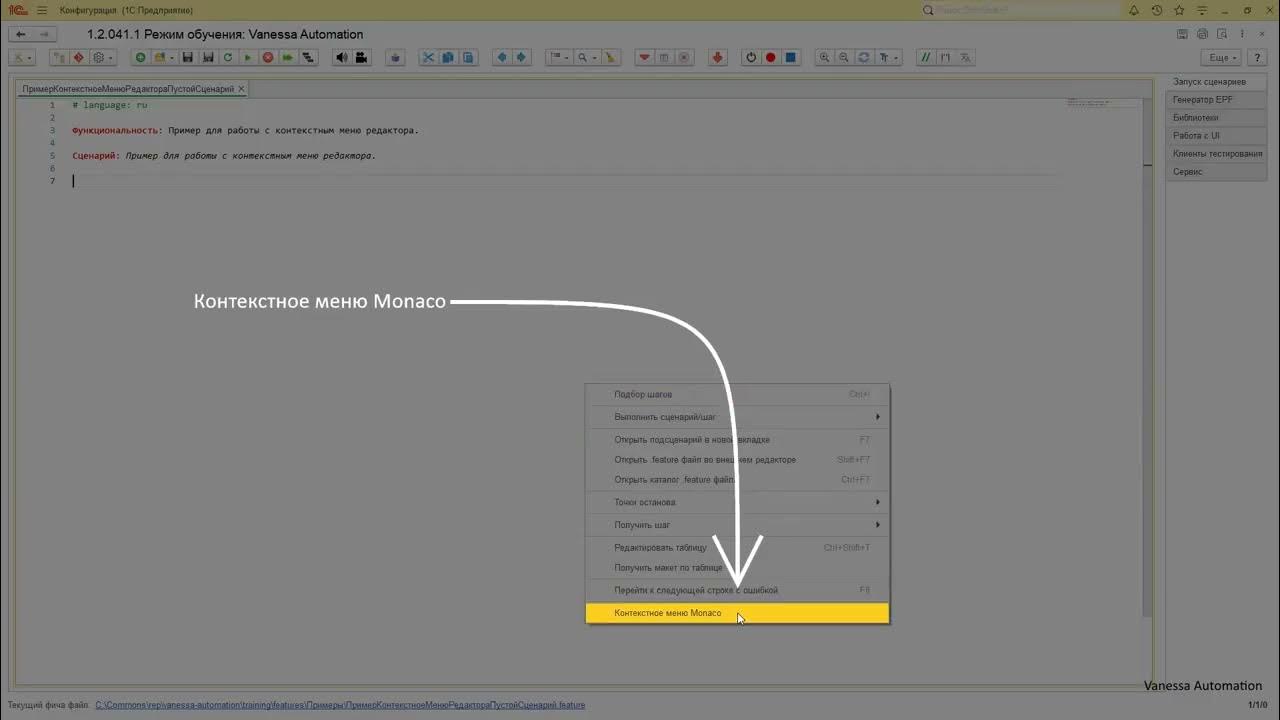Click the Reload feature file icon
Image resolution: width=1280 pixels, height=720 pixels.
[228, 57]
